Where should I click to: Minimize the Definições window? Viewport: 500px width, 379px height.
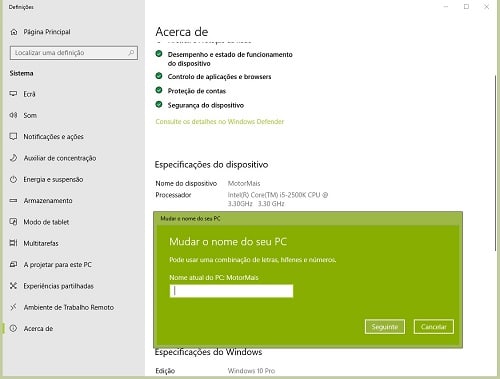click(446, 7)
